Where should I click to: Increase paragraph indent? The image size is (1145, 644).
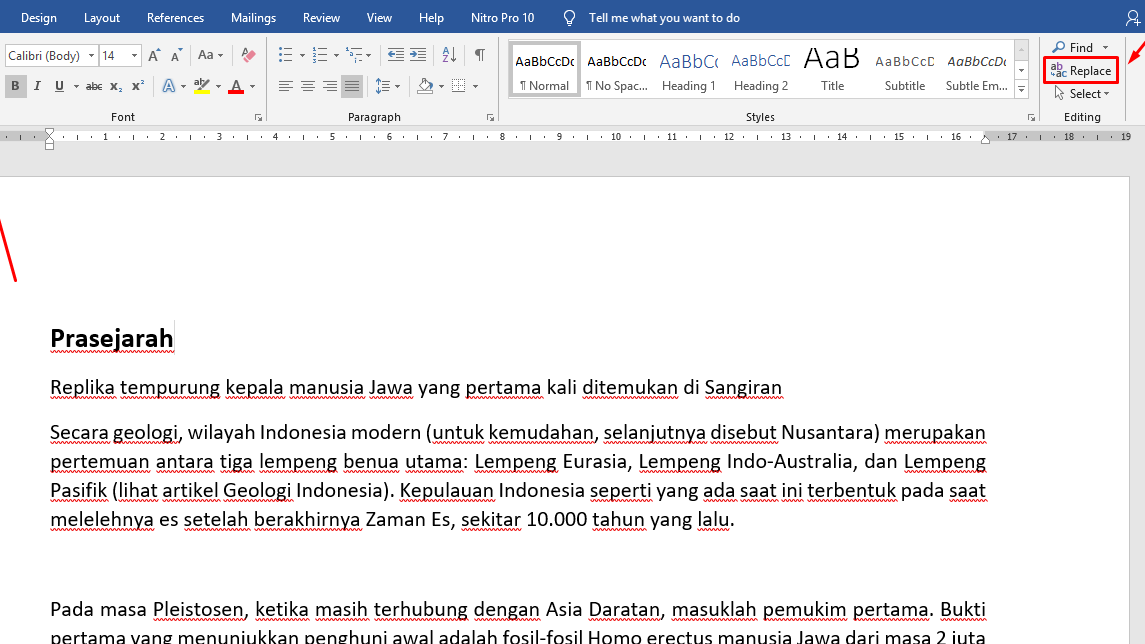418,55
